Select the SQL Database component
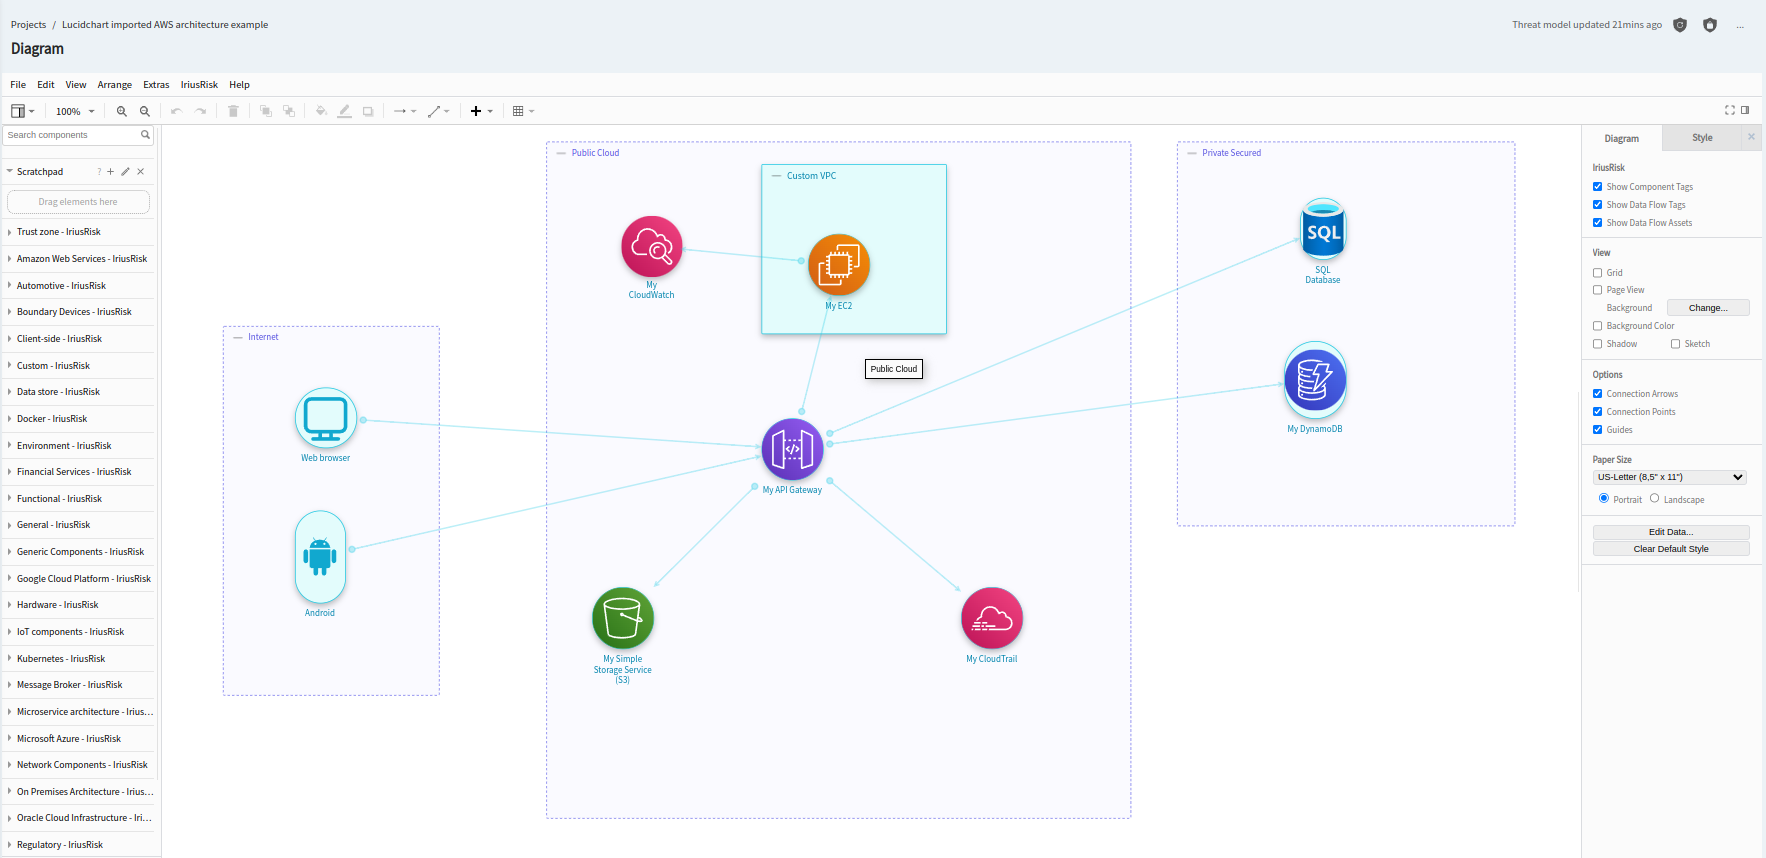The height and width of the screenshot is (858, 1766). [x=1323, y=231]
